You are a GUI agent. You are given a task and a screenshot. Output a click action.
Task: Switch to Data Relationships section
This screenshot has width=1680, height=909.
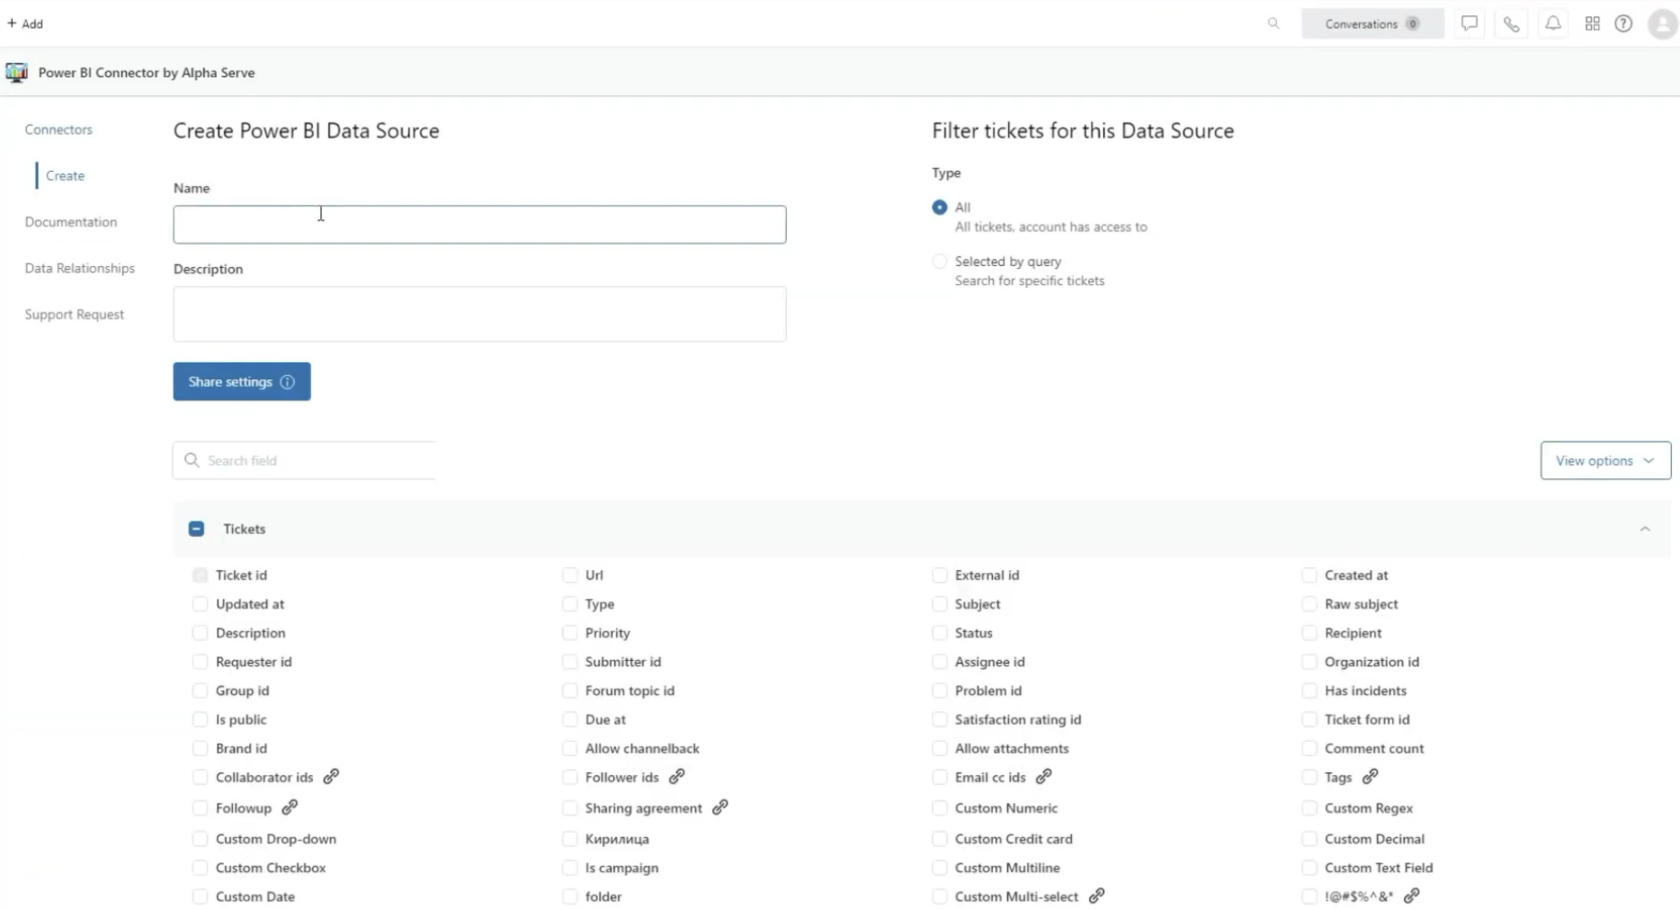pos(80,267)
